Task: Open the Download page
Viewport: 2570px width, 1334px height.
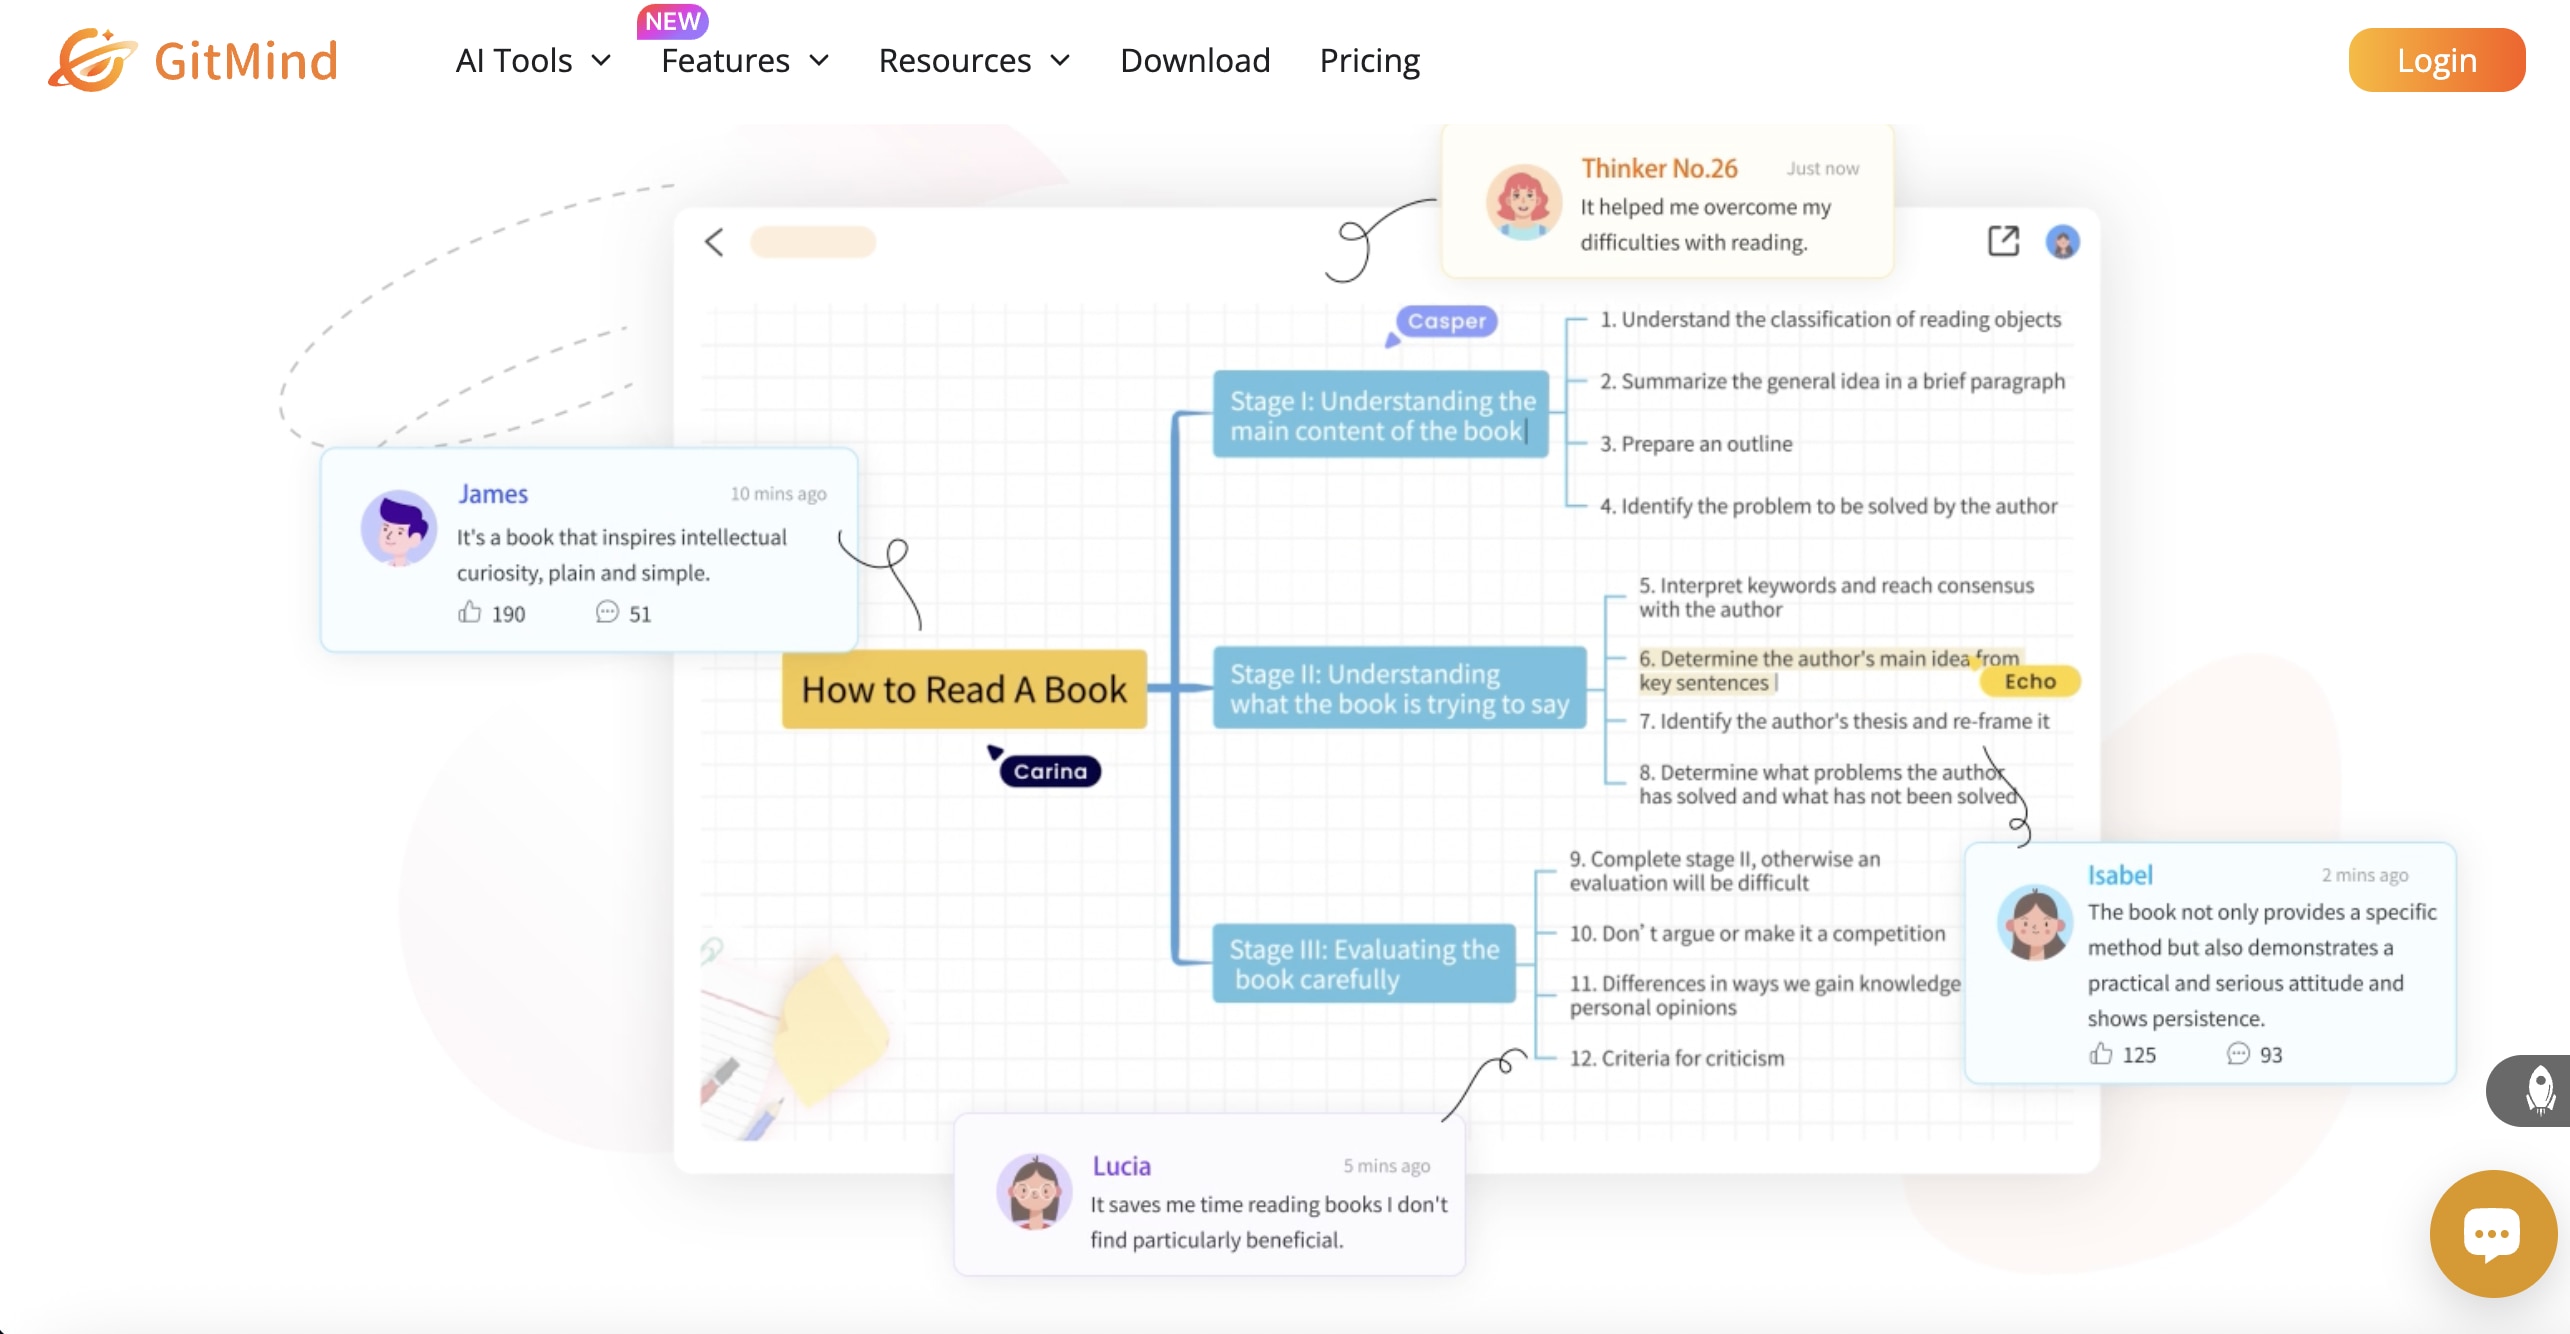Action: 1195,61
